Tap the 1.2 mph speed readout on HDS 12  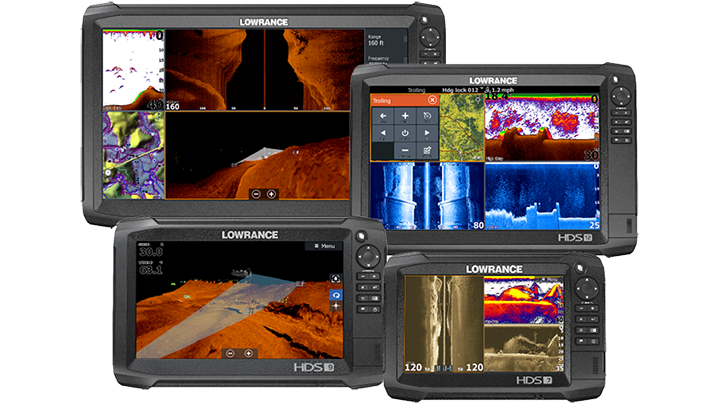(502, 90)
